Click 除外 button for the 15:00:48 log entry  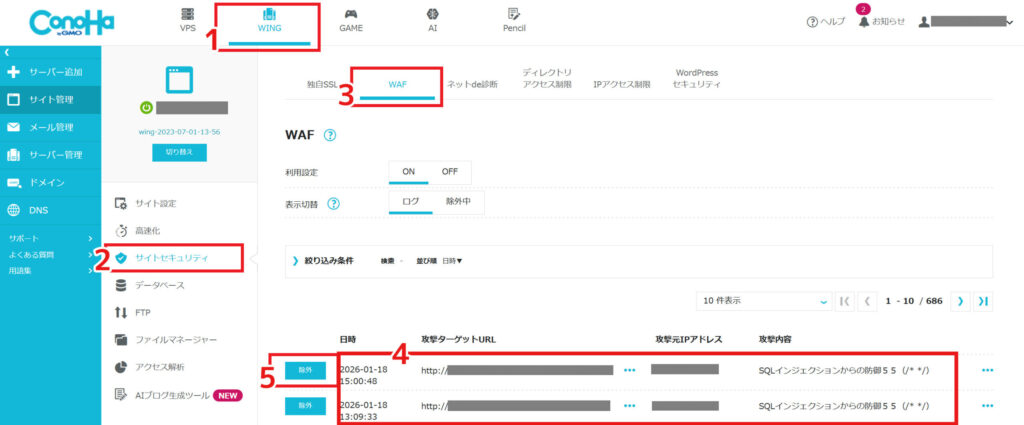click(x=305, y=370)
